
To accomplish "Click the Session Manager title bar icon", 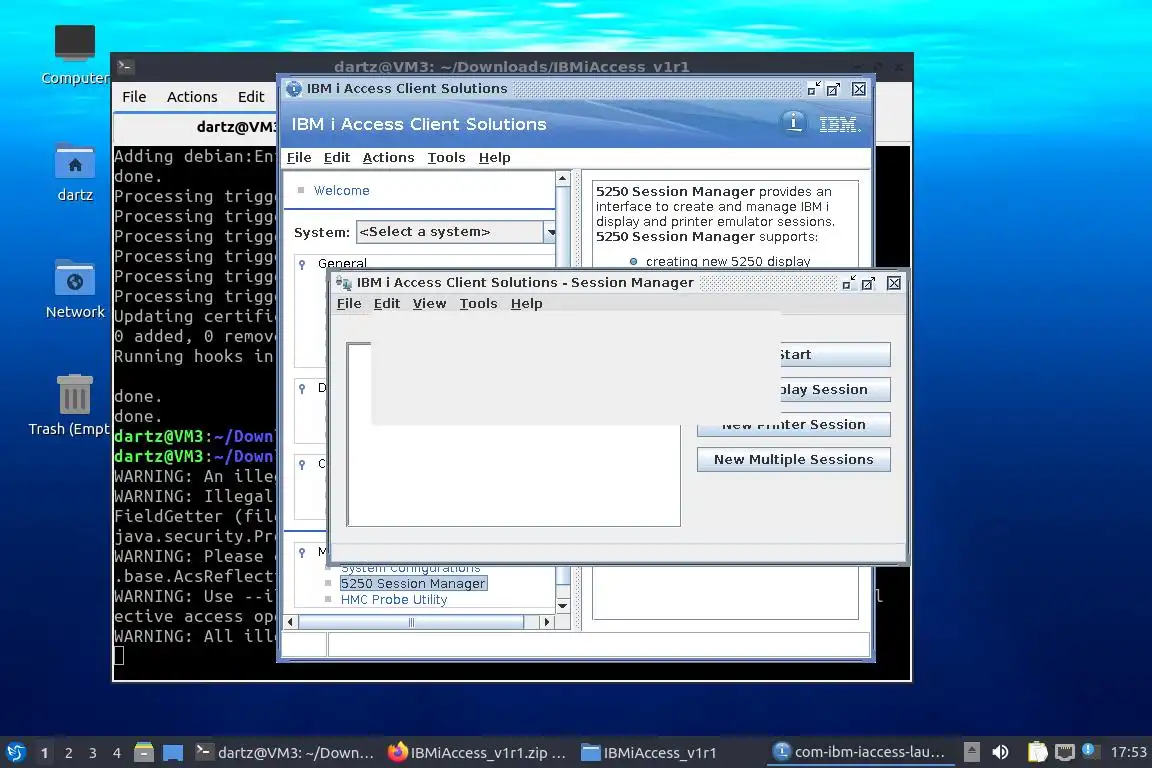I will pyautogui.click(x=343, y=283).
